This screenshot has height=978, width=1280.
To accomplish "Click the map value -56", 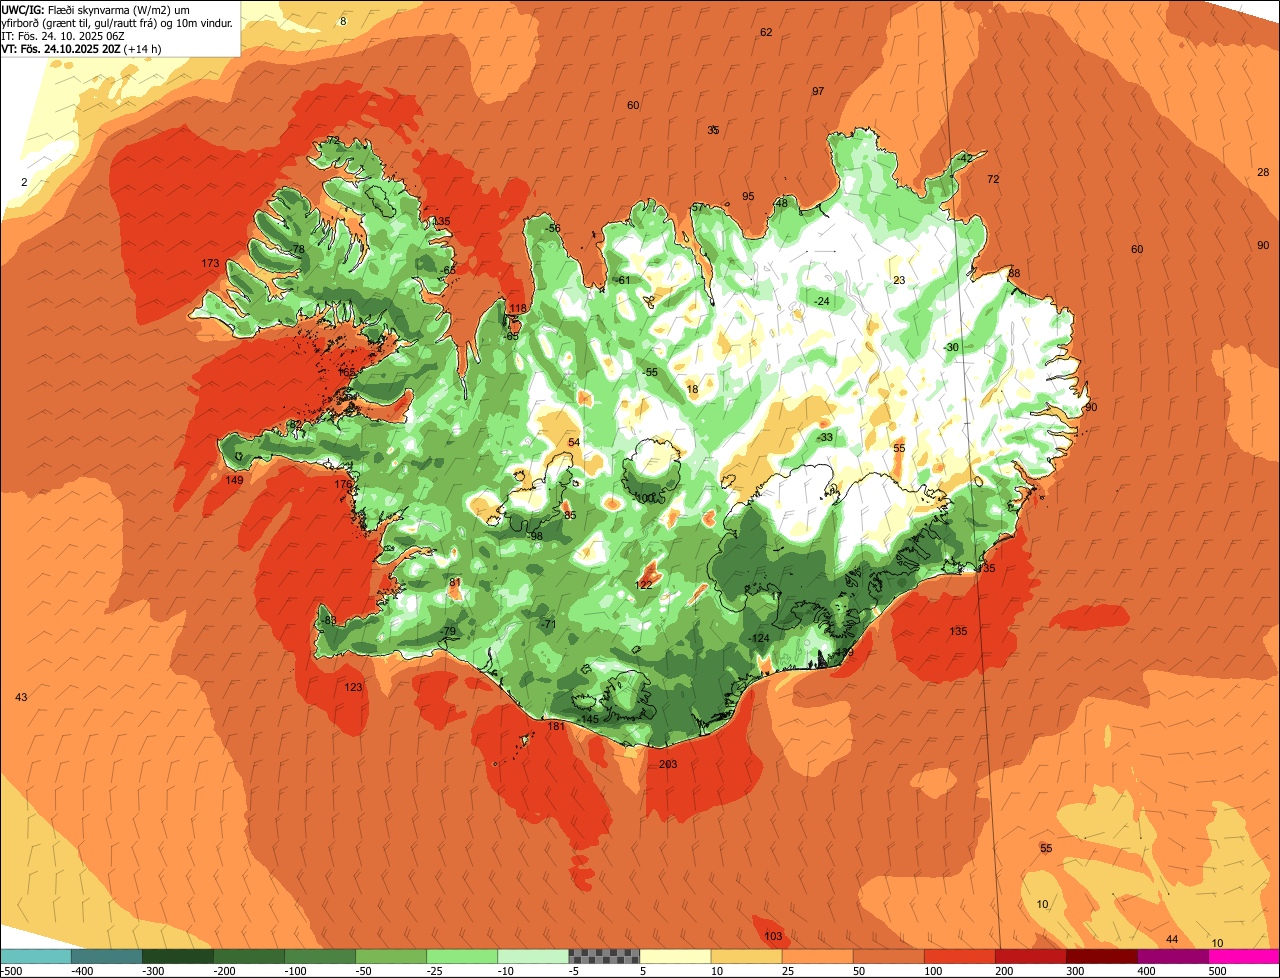I will pyautogui.click(x=553, y=229).
